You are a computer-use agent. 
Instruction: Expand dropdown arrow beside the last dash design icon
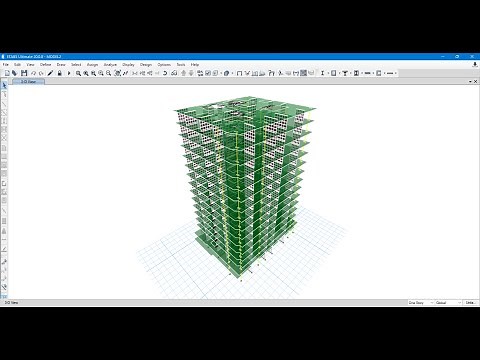click(x=396, y=73)
